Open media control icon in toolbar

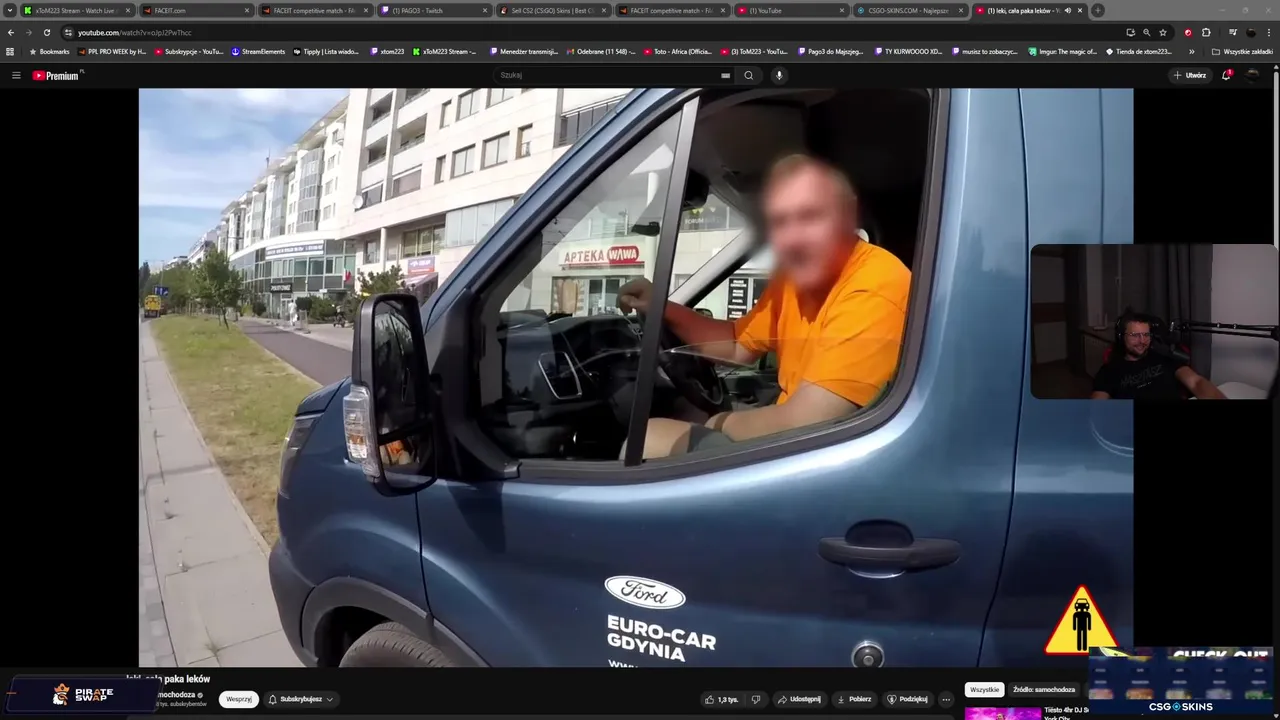(x=1232, y=32)
